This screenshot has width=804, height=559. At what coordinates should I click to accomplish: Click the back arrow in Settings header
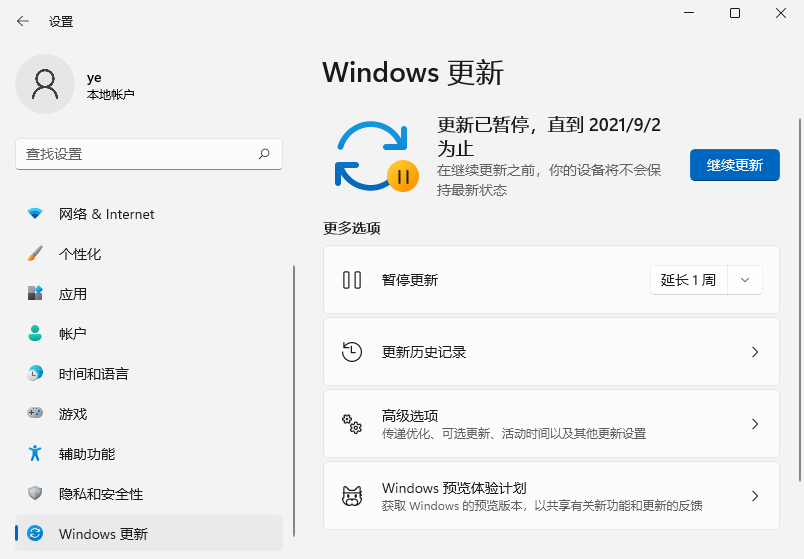(22, 21)
